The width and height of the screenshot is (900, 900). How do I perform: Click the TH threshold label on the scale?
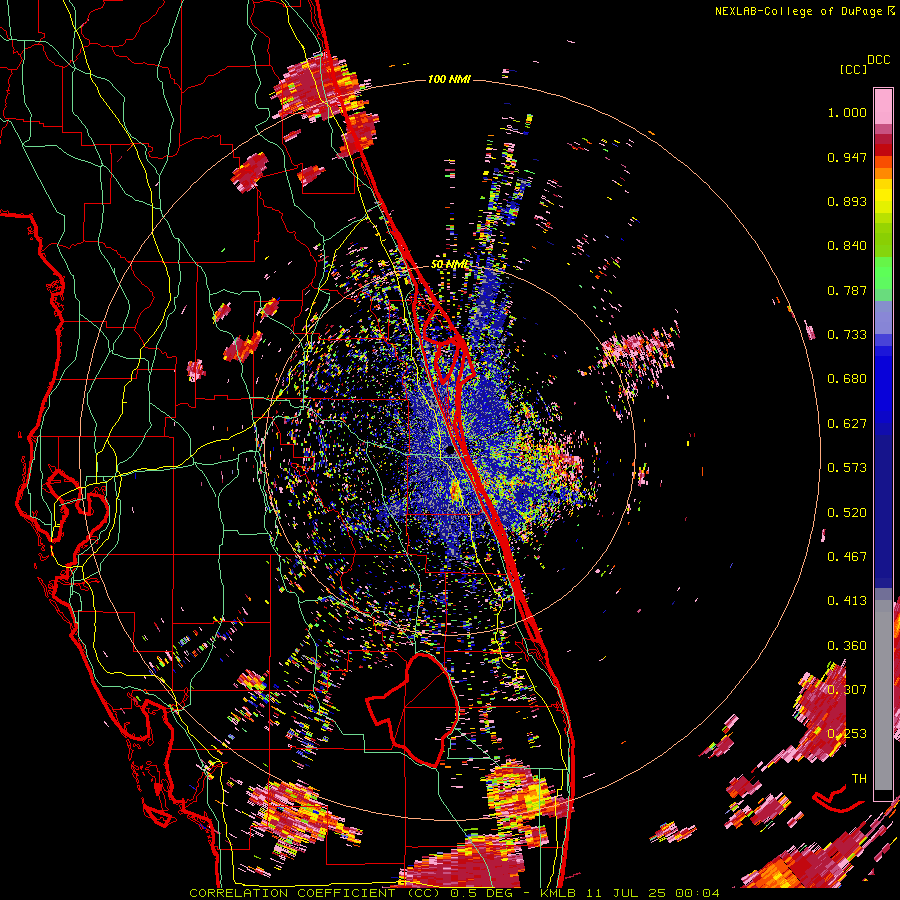(859, 779)
